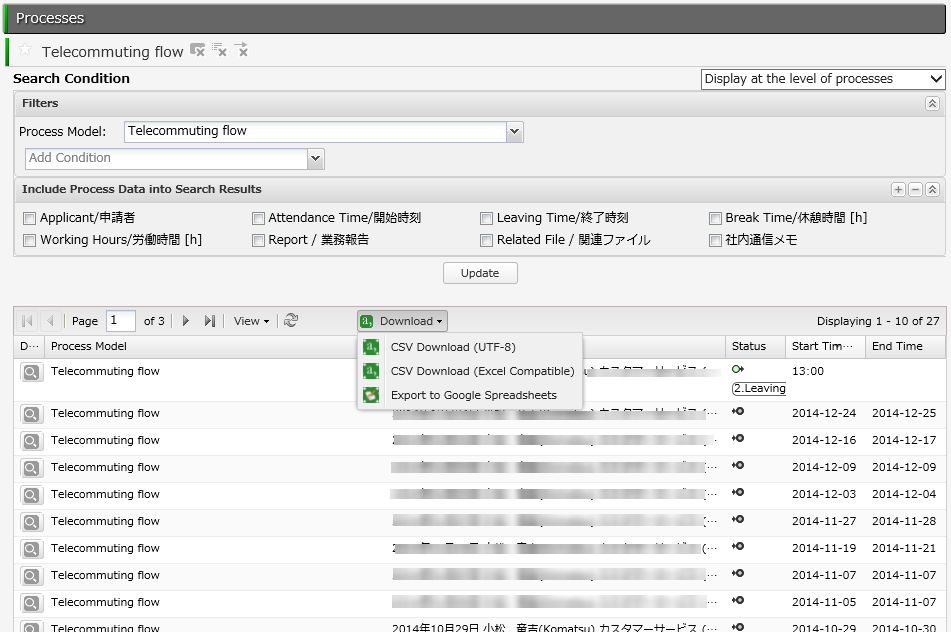
Task: Expand the Add Condition combo box
Action: [x=316, y=158]
